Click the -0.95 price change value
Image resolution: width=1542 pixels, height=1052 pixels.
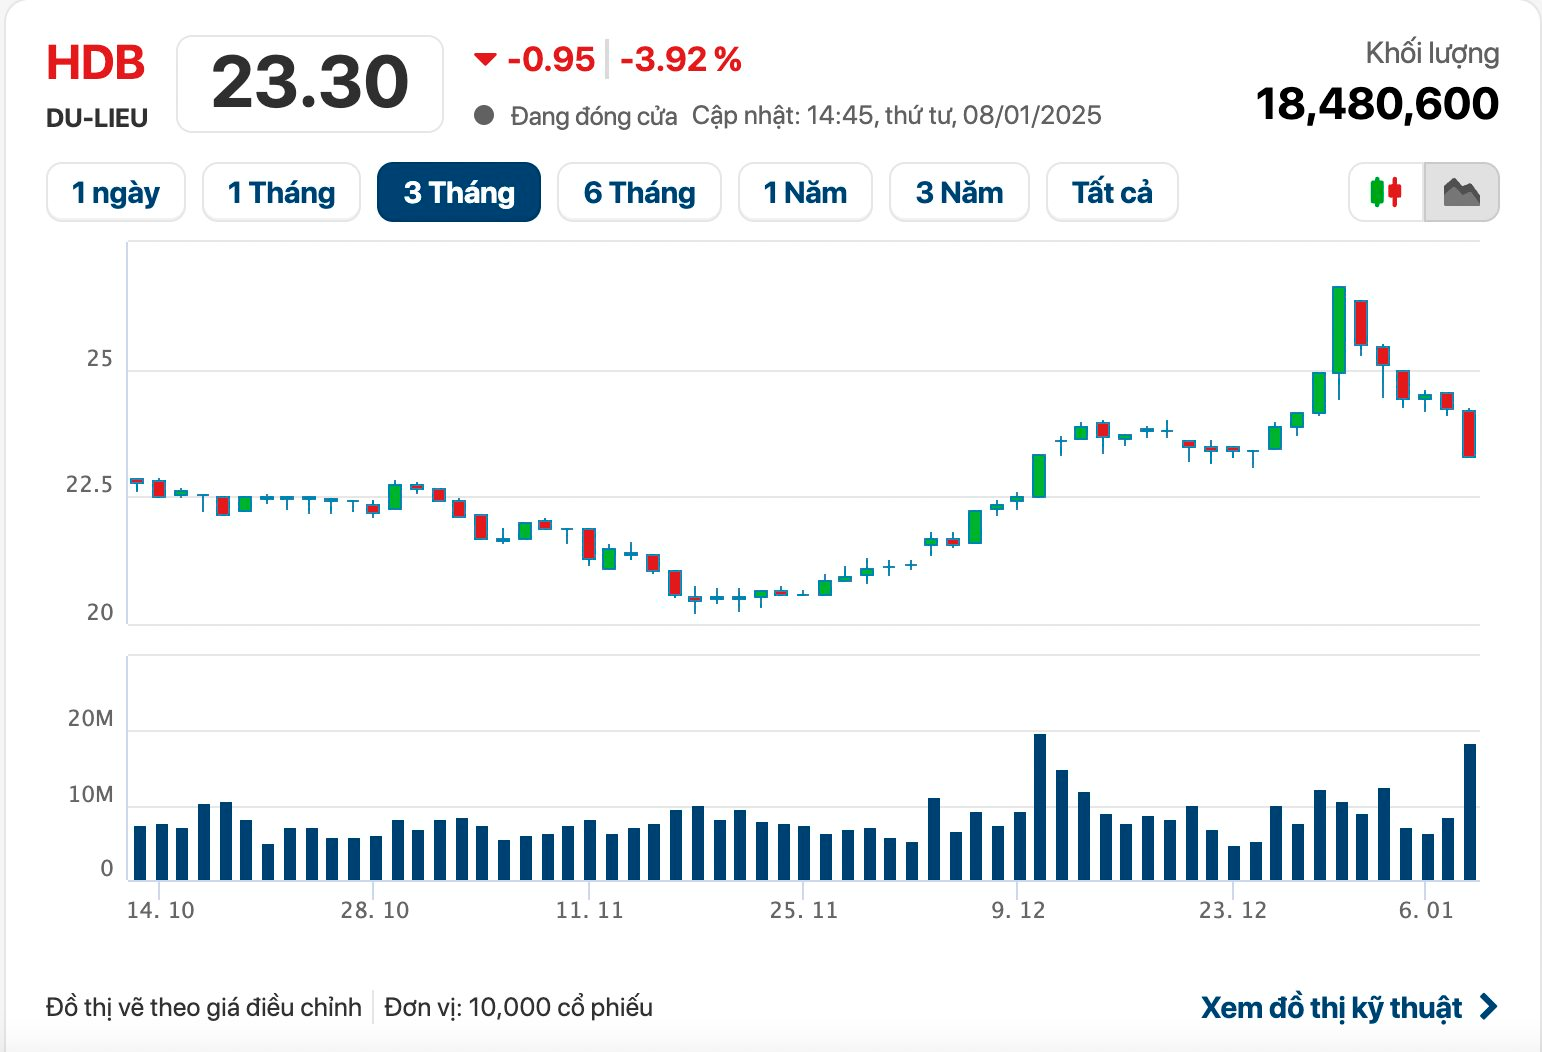pos(551,60)
